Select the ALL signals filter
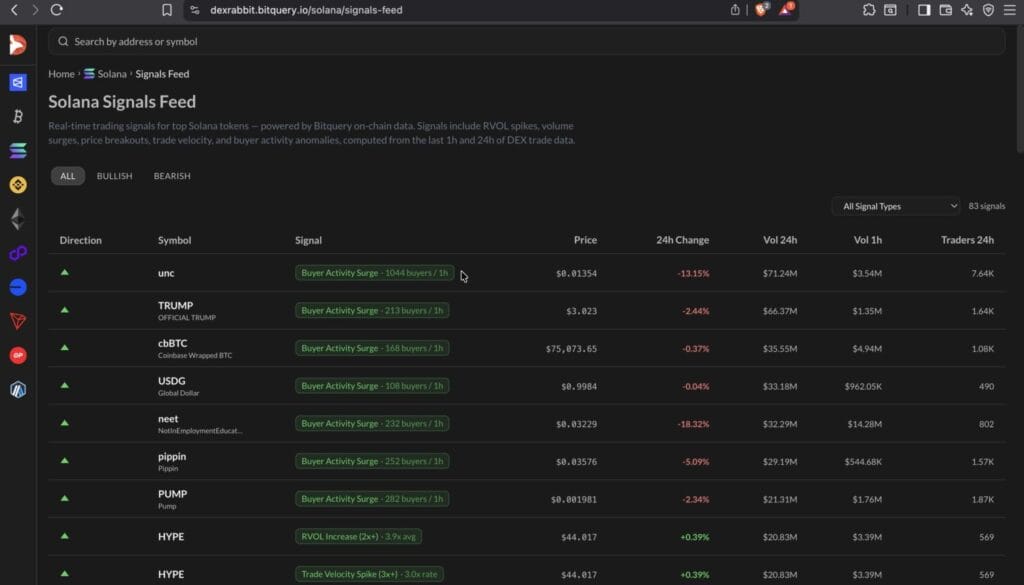 pos(67,176)
